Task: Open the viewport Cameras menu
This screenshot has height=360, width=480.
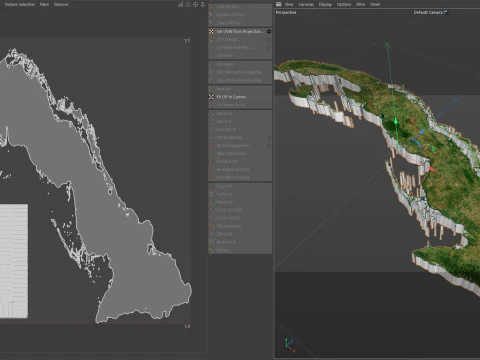Action: (x=306, y=4)
